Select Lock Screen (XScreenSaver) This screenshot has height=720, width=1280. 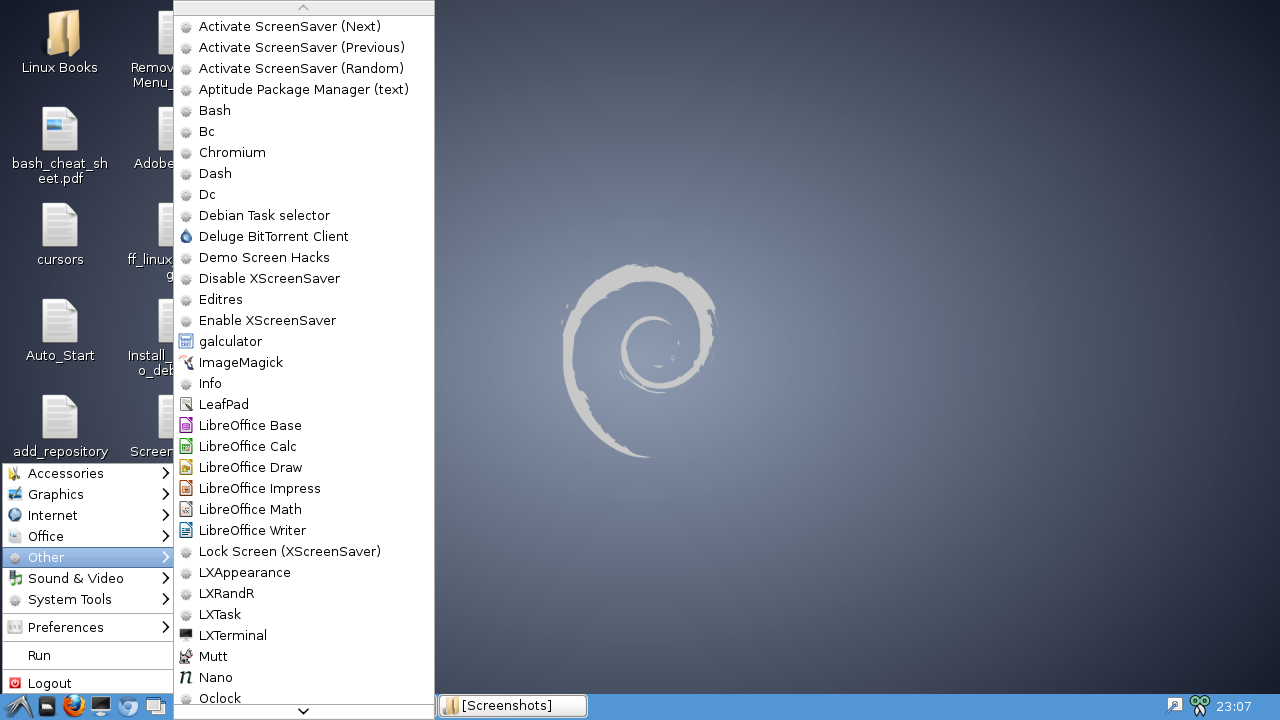pyautogui.click(x=304, y=552)
